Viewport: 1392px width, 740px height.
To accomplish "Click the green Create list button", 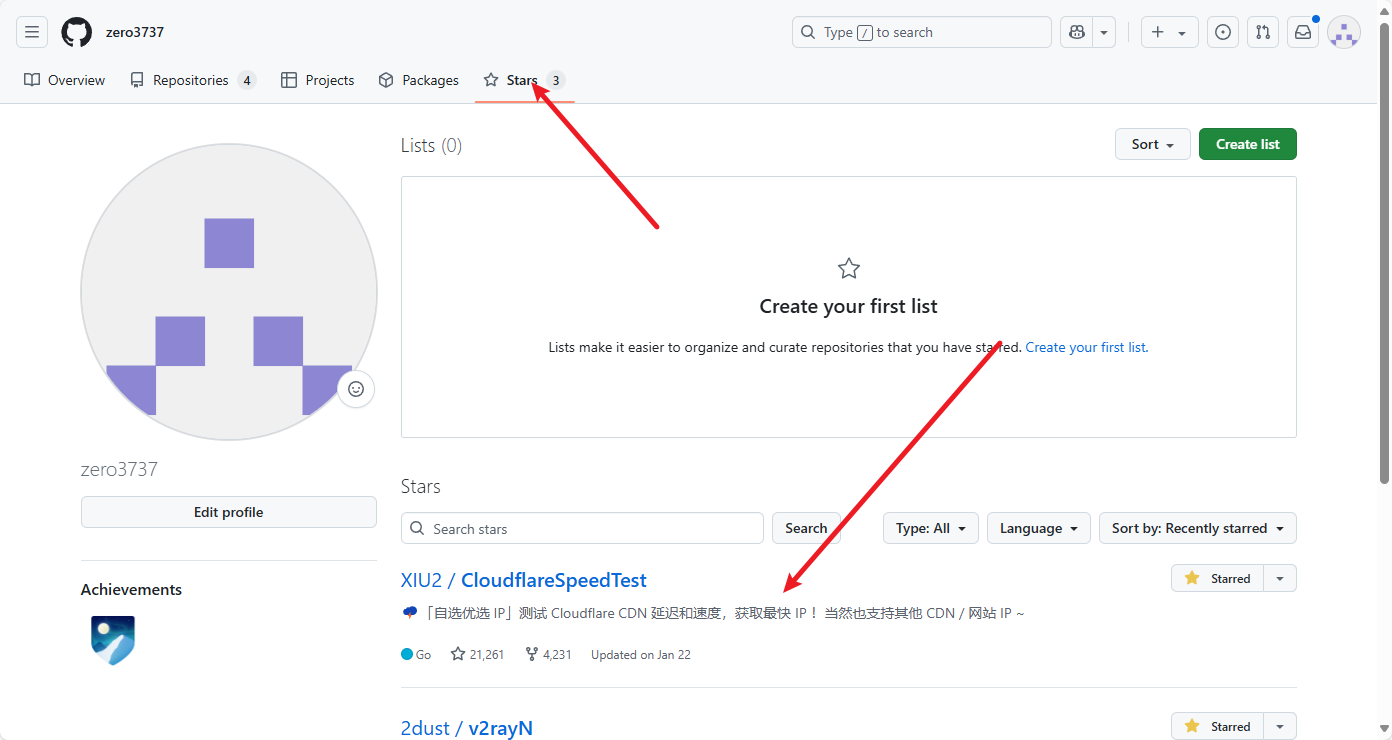I will point(1248,144).
